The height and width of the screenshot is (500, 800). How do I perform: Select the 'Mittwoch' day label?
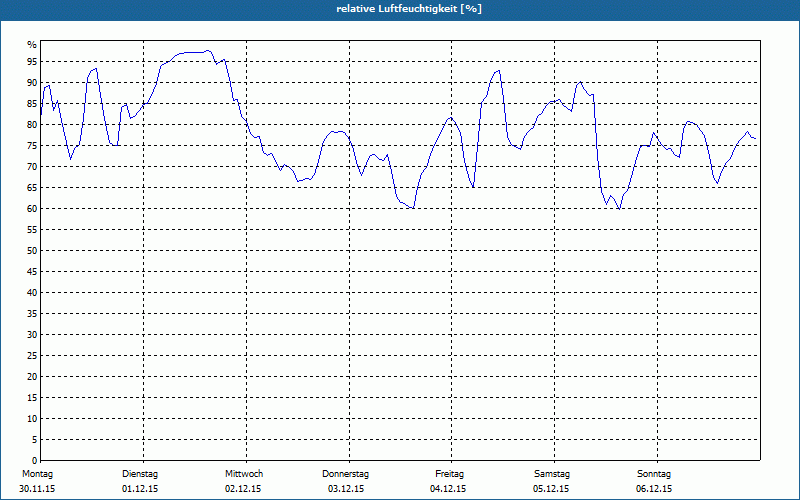point(244,474)
